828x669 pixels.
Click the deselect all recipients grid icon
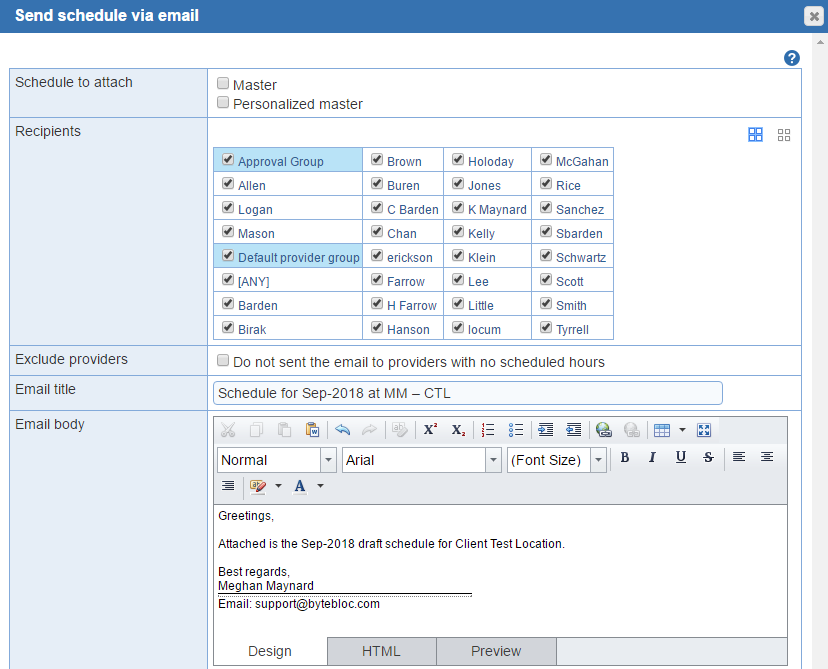(784, 135)
